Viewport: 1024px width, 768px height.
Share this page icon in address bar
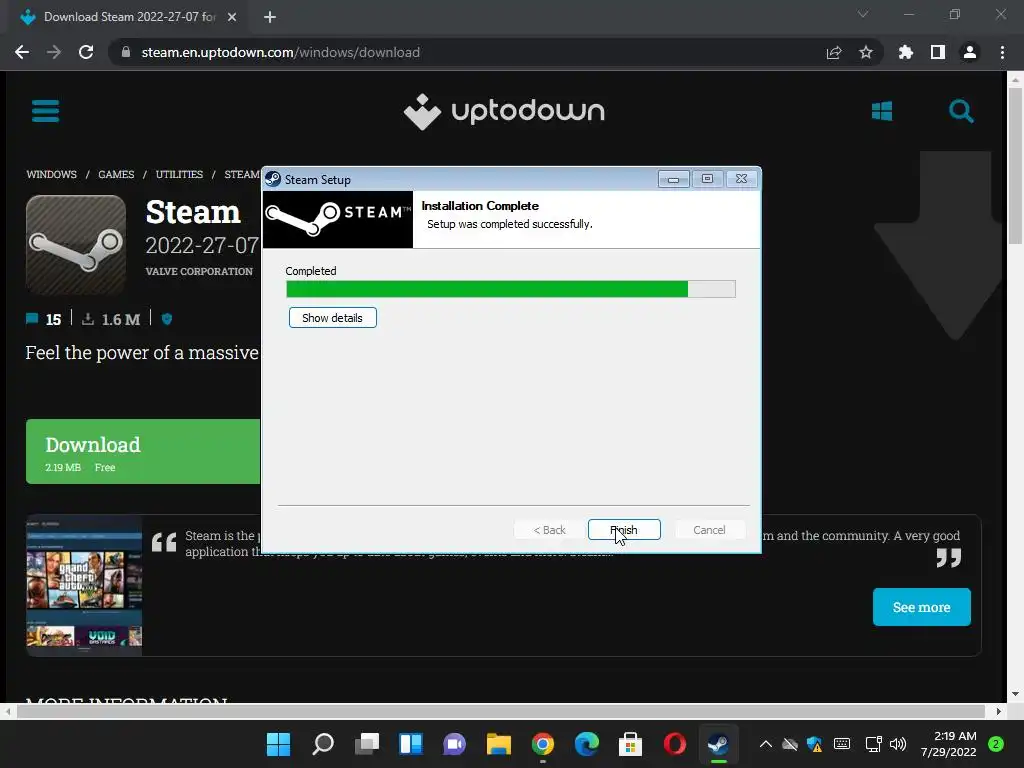834,52
